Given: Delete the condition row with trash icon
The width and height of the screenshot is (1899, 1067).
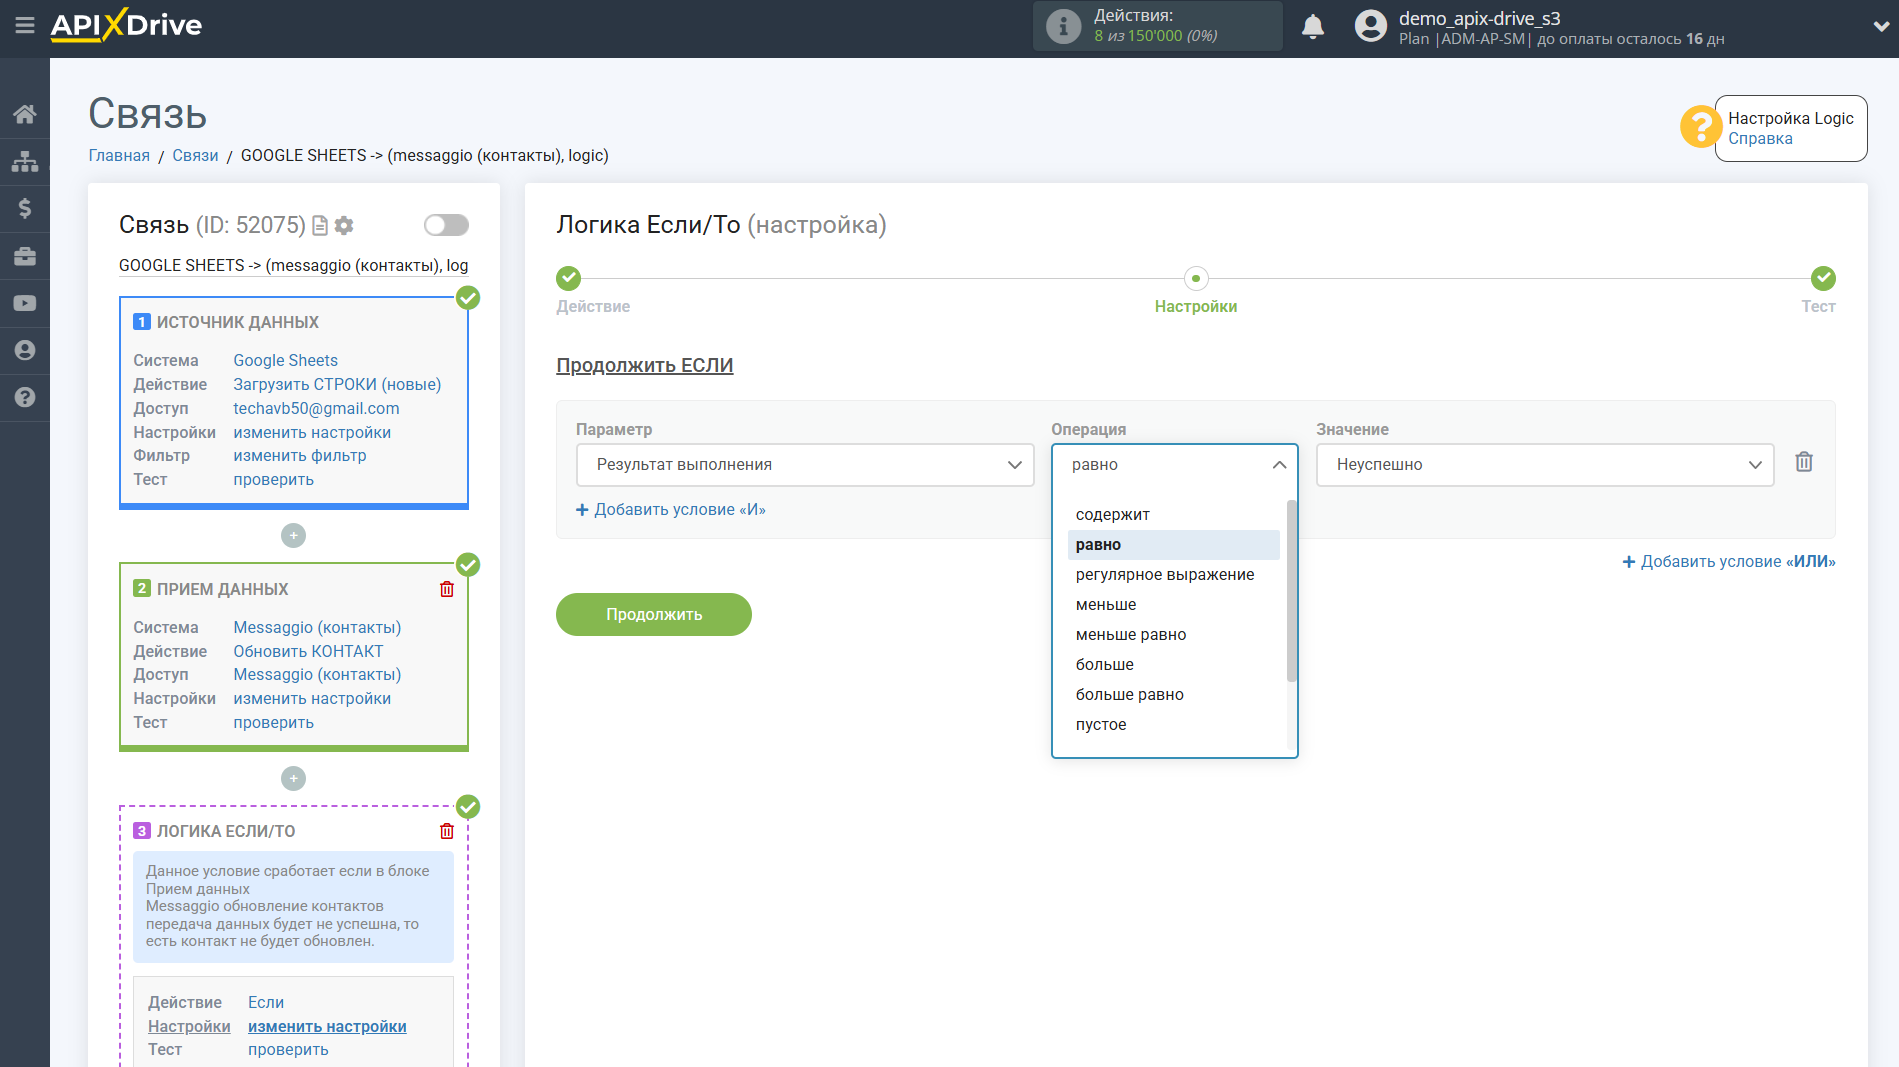Looking at the screenshot, I should tap(1803, 462).
